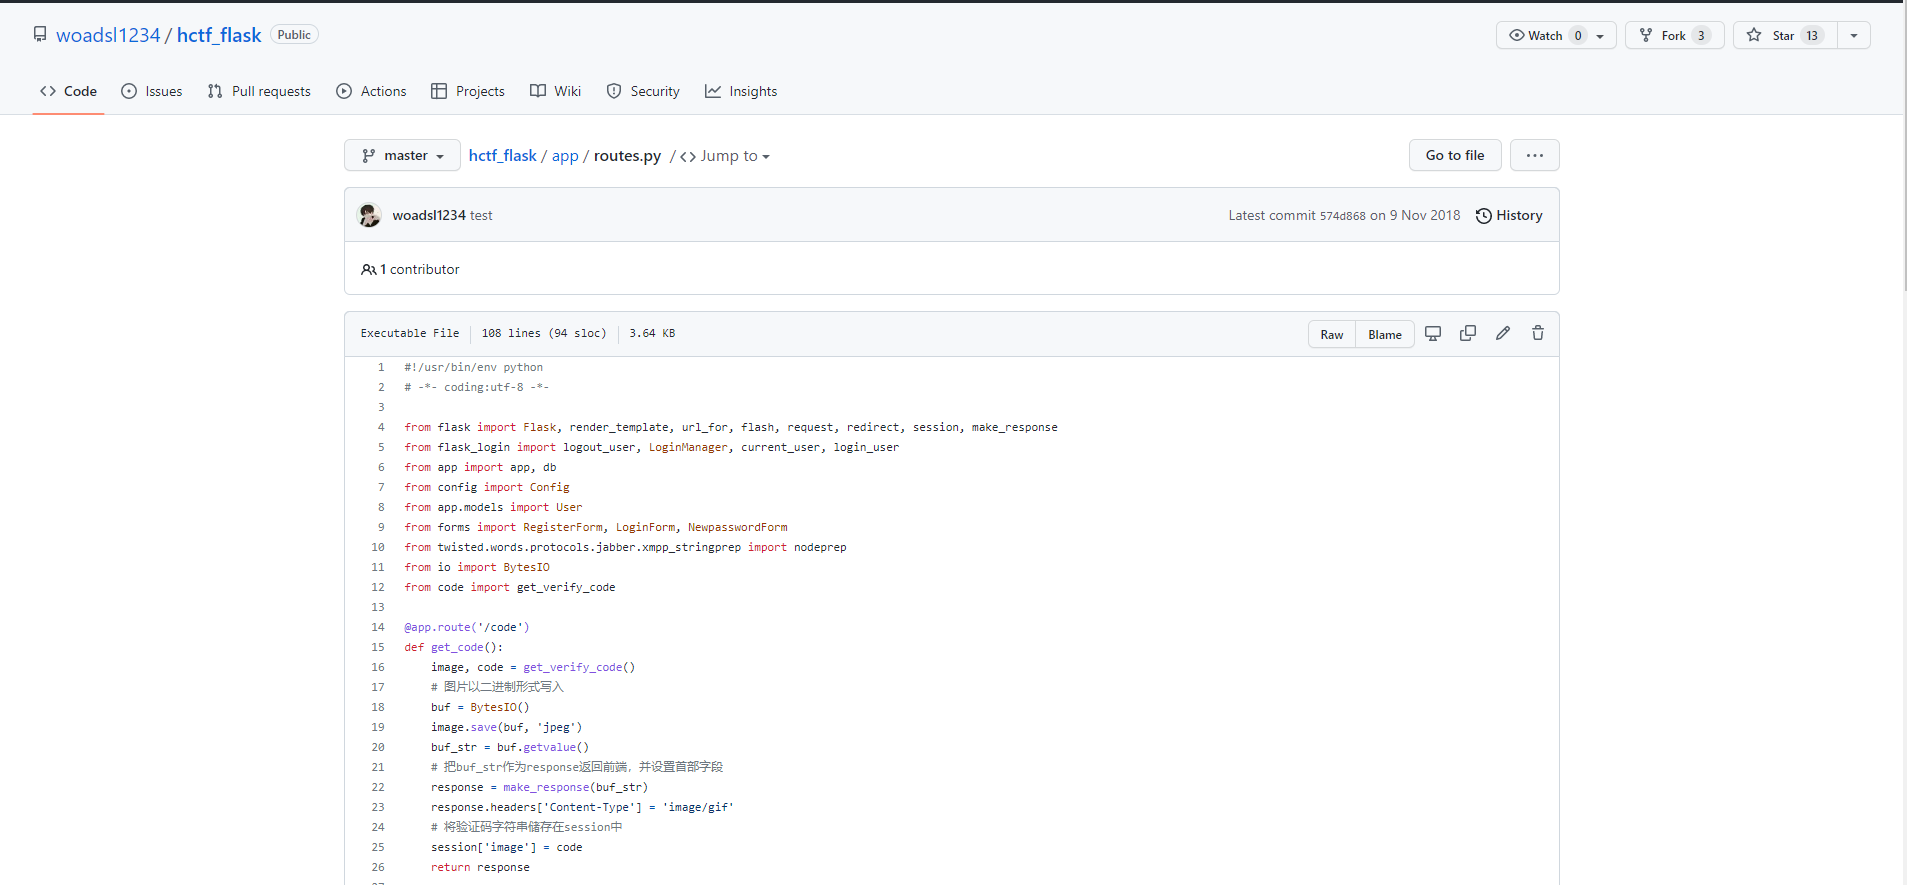This screenshot has width=1907, height=885.
Task: Navigate to hctf_flask breadcrumb root
Action: (503, 155)
